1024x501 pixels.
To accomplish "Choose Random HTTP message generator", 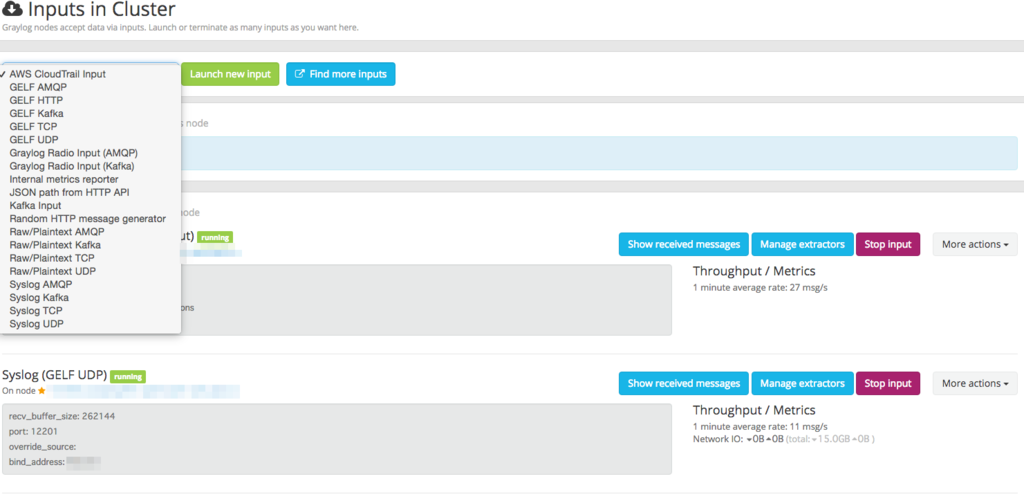I will (x=90, y=218).
